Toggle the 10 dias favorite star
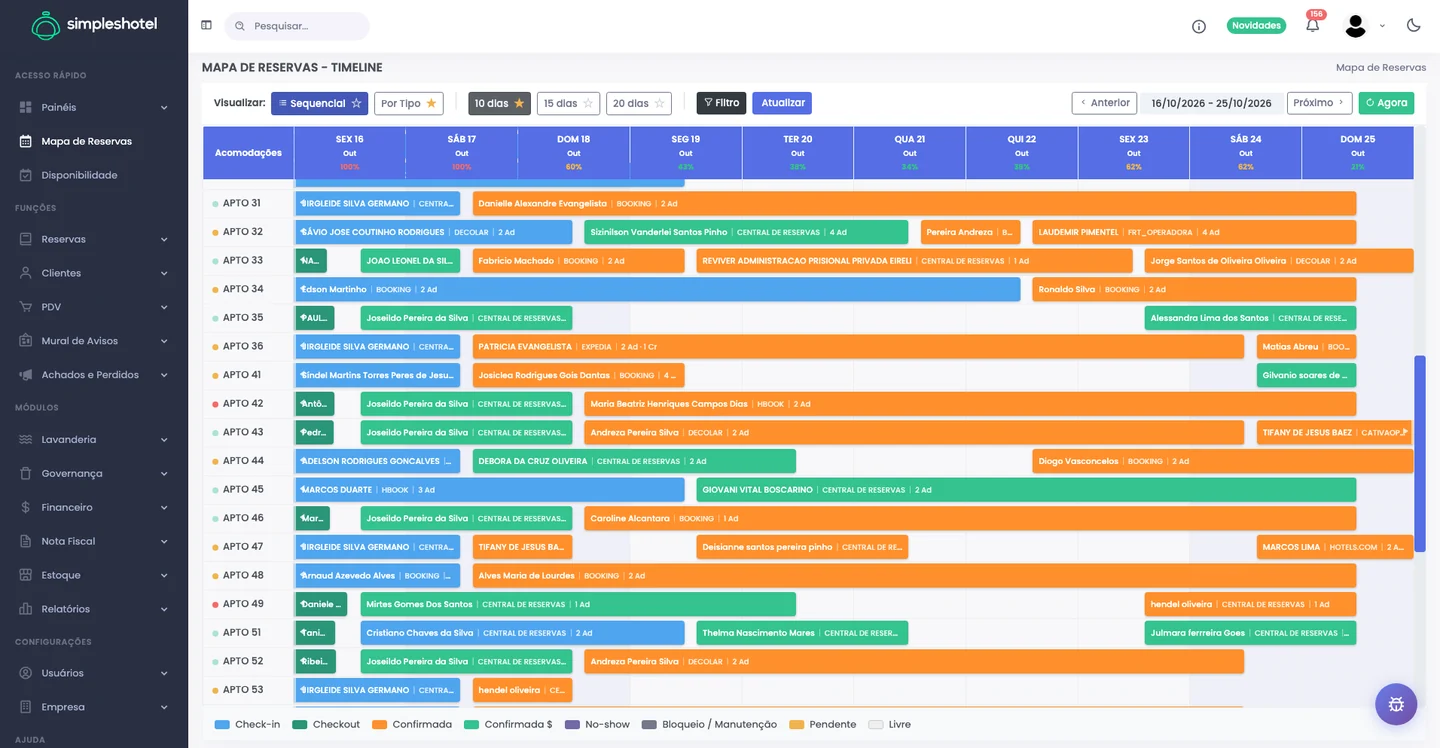 [519, 103]
